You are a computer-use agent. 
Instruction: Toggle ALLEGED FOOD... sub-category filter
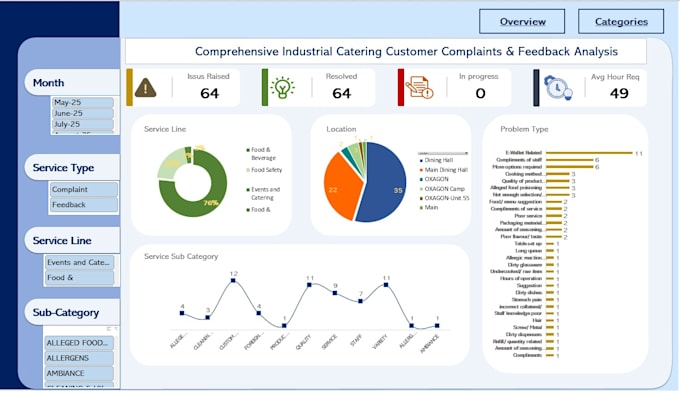(x=79, y=343)
